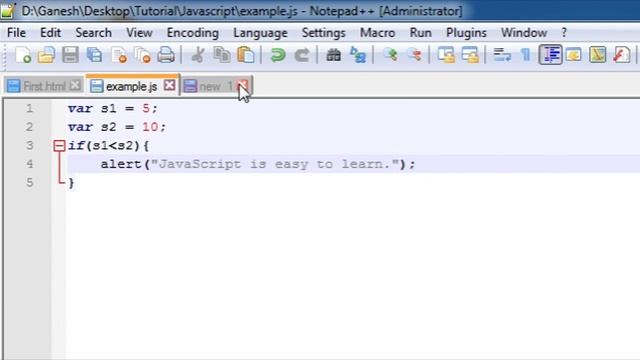
Task: Open the Macro menu
Action: (x=378, y=33)
